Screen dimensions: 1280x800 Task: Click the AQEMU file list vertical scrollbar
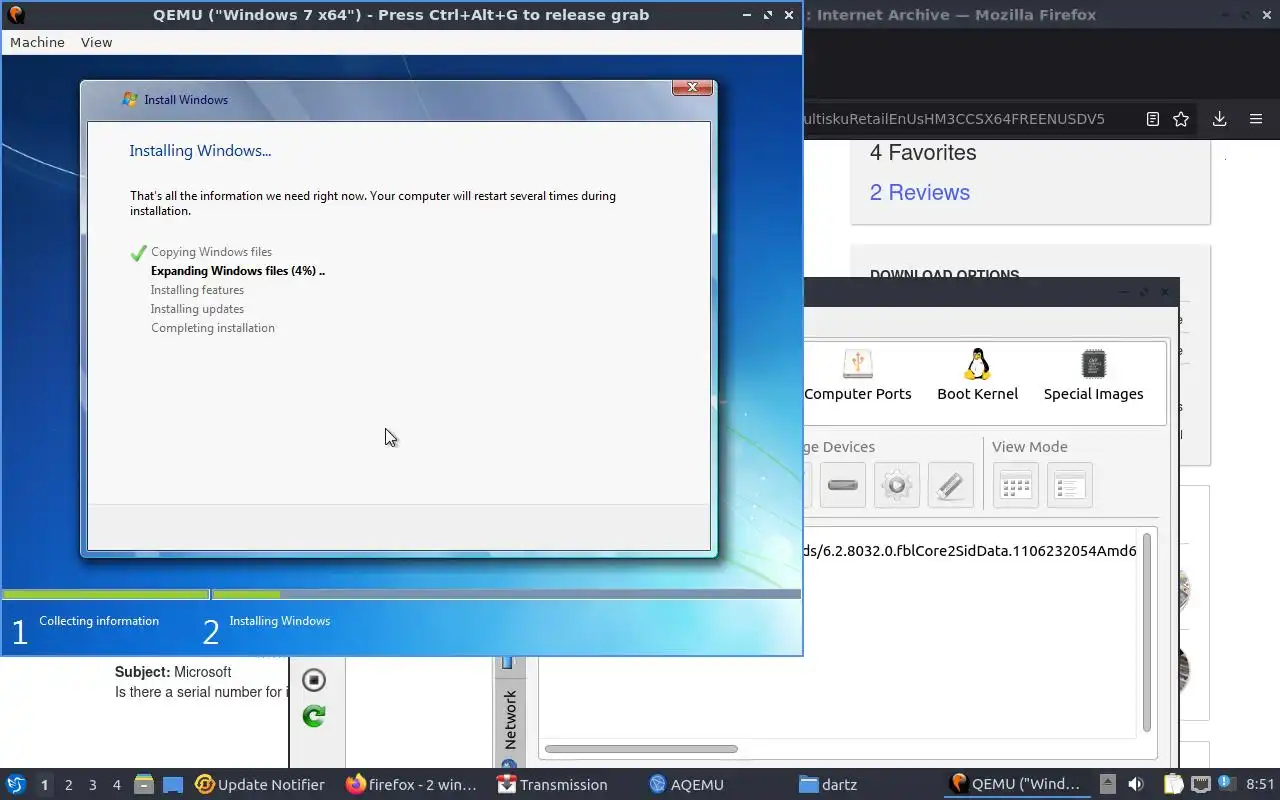(1146, 632)
